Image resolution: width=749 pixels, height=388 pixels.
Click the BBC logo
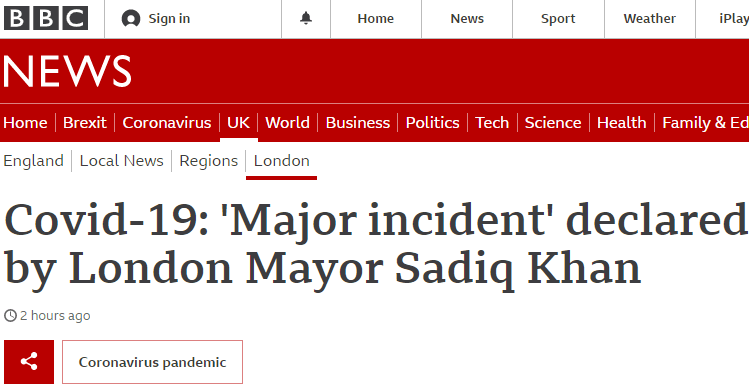point(46,18)
